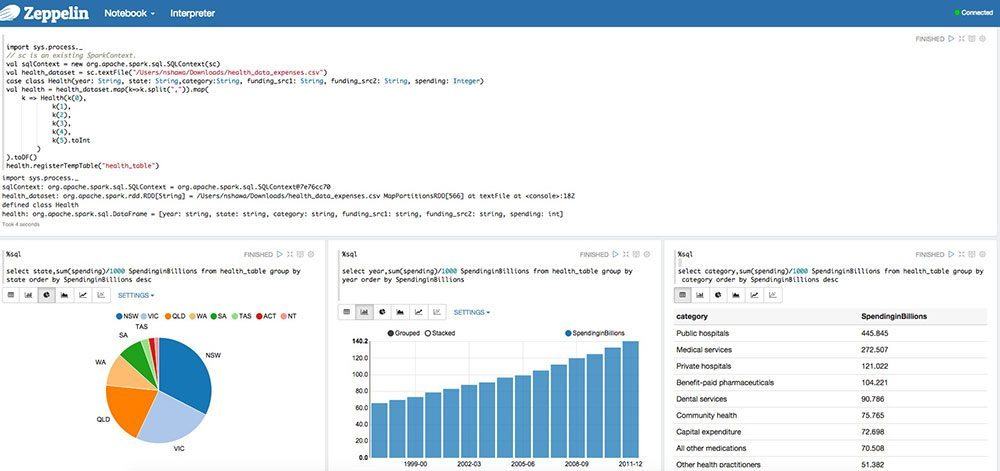Expand SETTINGS in the year bar chart paragraph

(x=472, y=312)
